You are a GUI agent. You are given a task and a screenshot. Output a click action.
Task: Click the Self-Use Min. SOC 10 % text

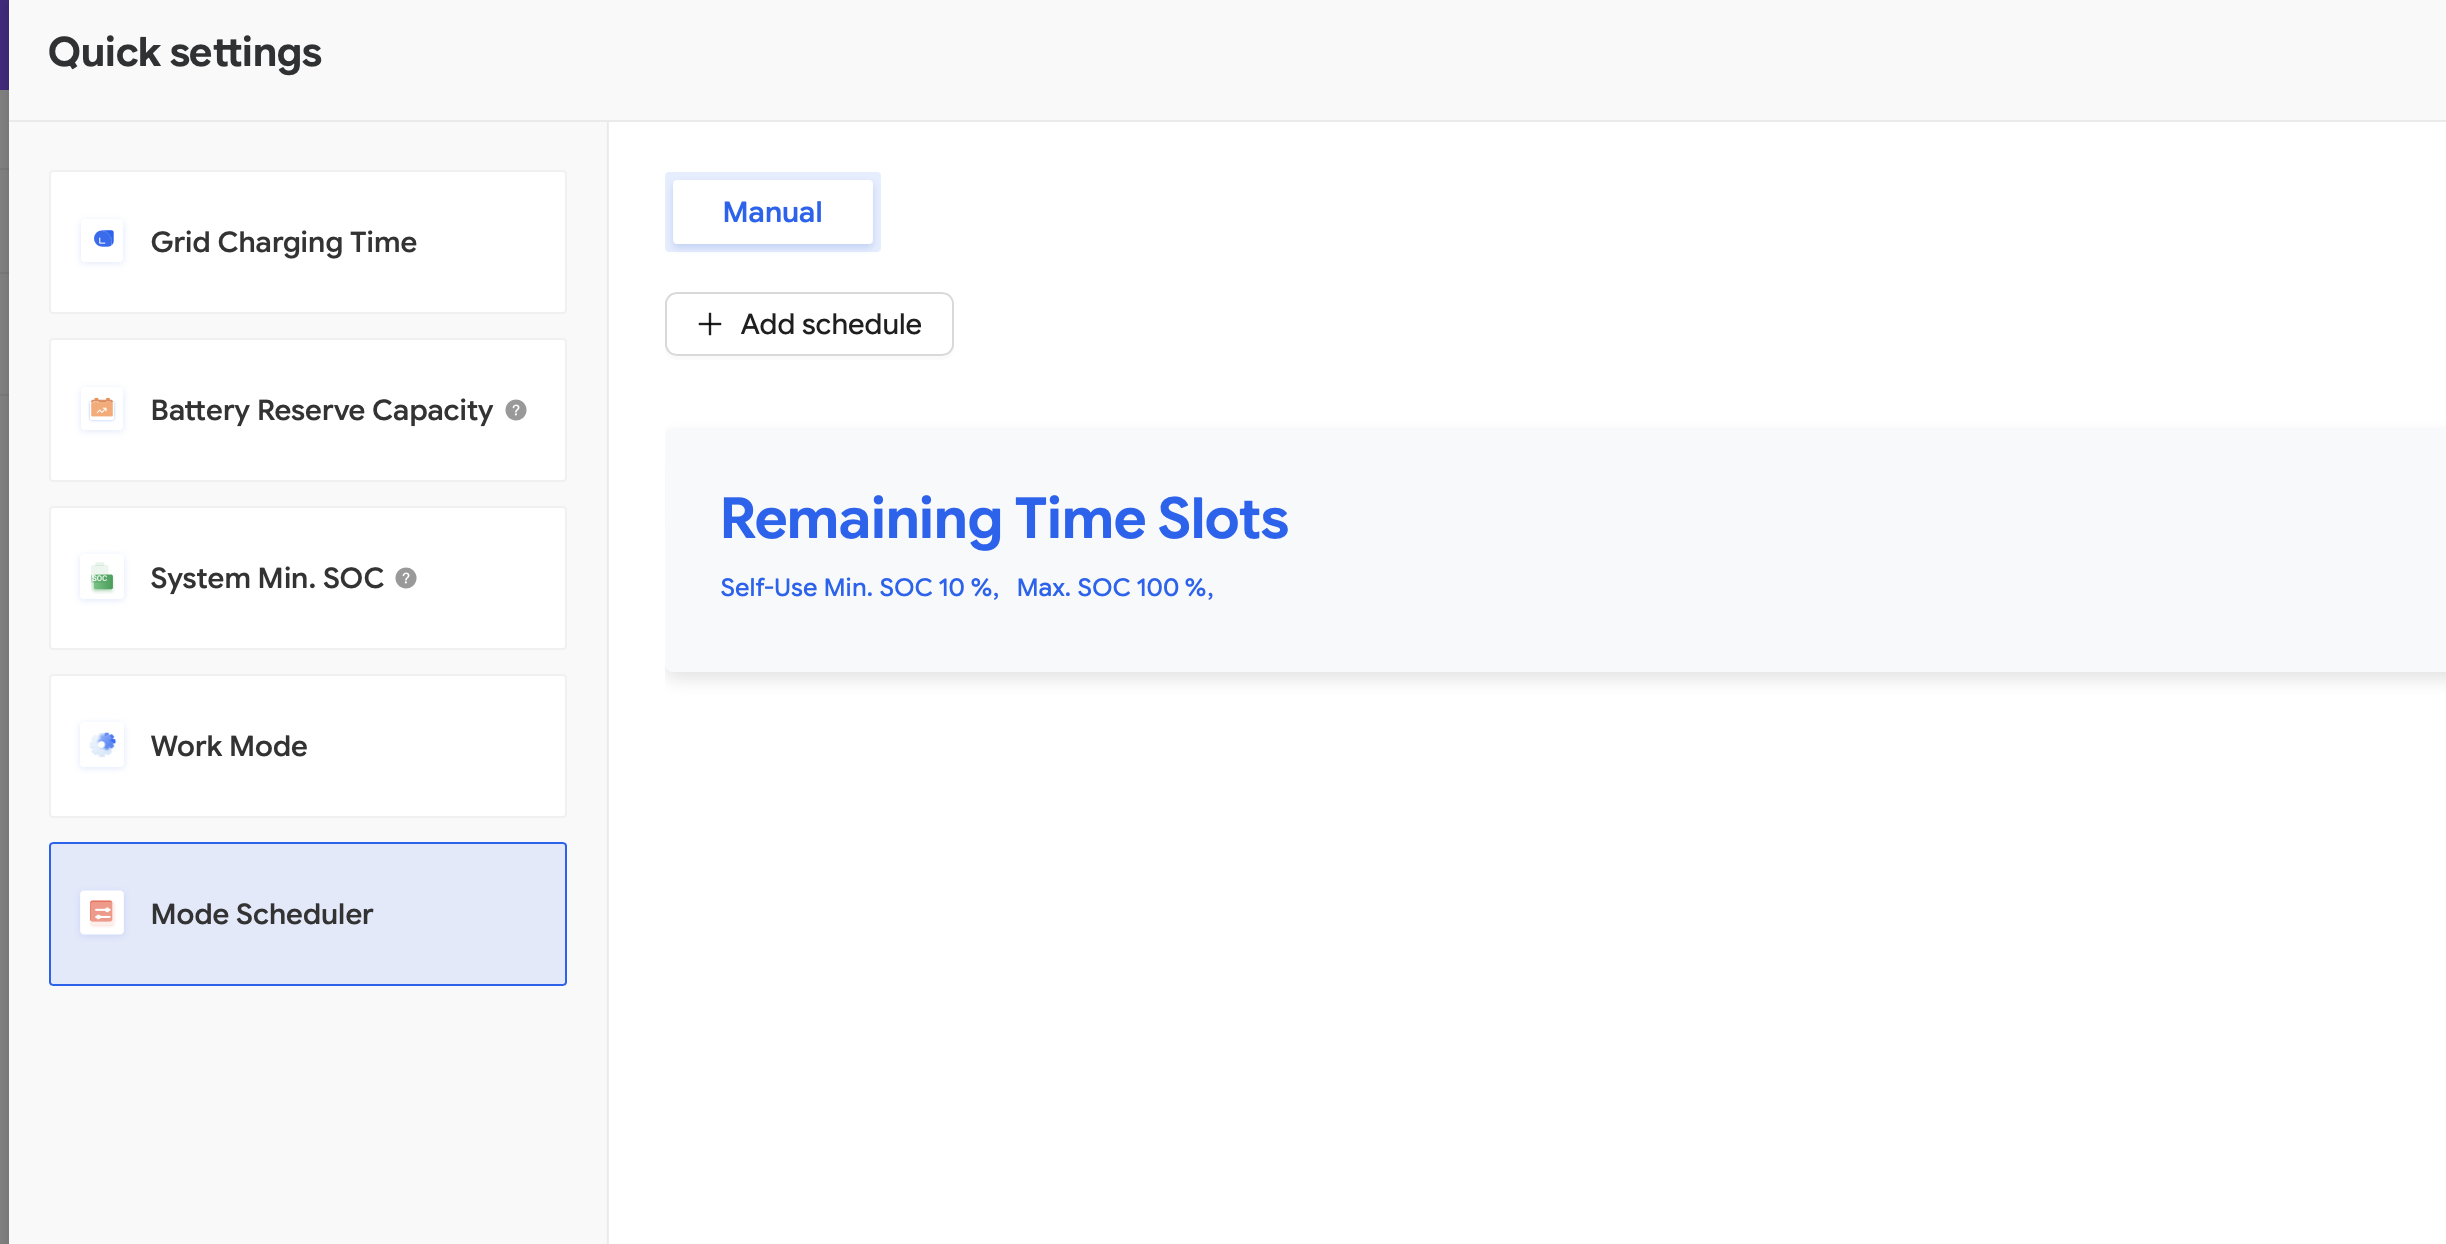coord(858,588)
